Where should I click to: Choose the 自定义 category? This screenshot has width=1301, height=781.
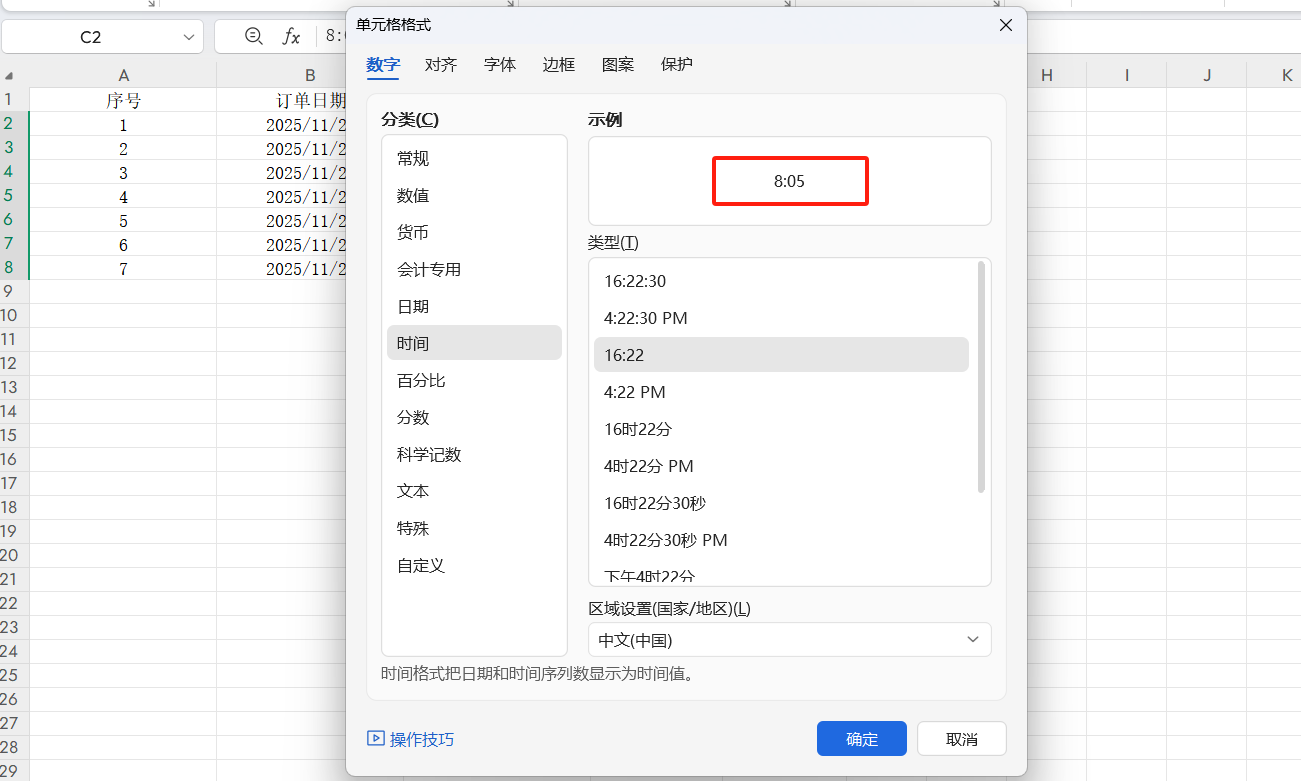tap(421, 566)
